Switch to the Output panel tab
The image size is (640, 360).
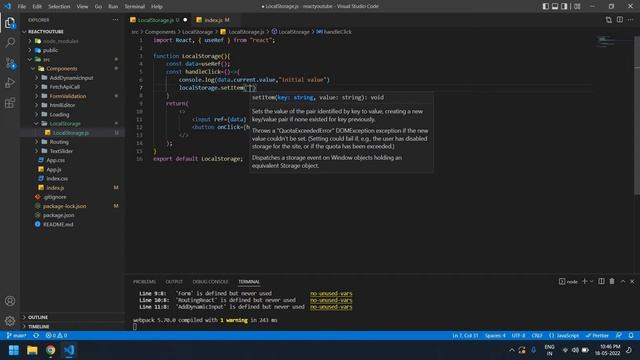(x=174, y=282)
